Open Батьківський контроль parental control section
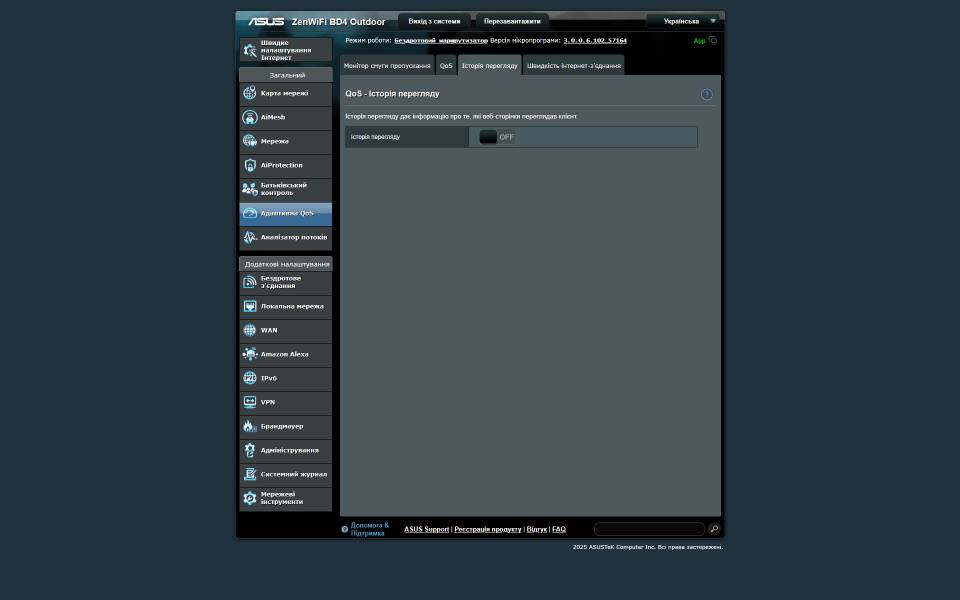The width and height of the screenshot is (960, 600). click(x=285, y=189)
